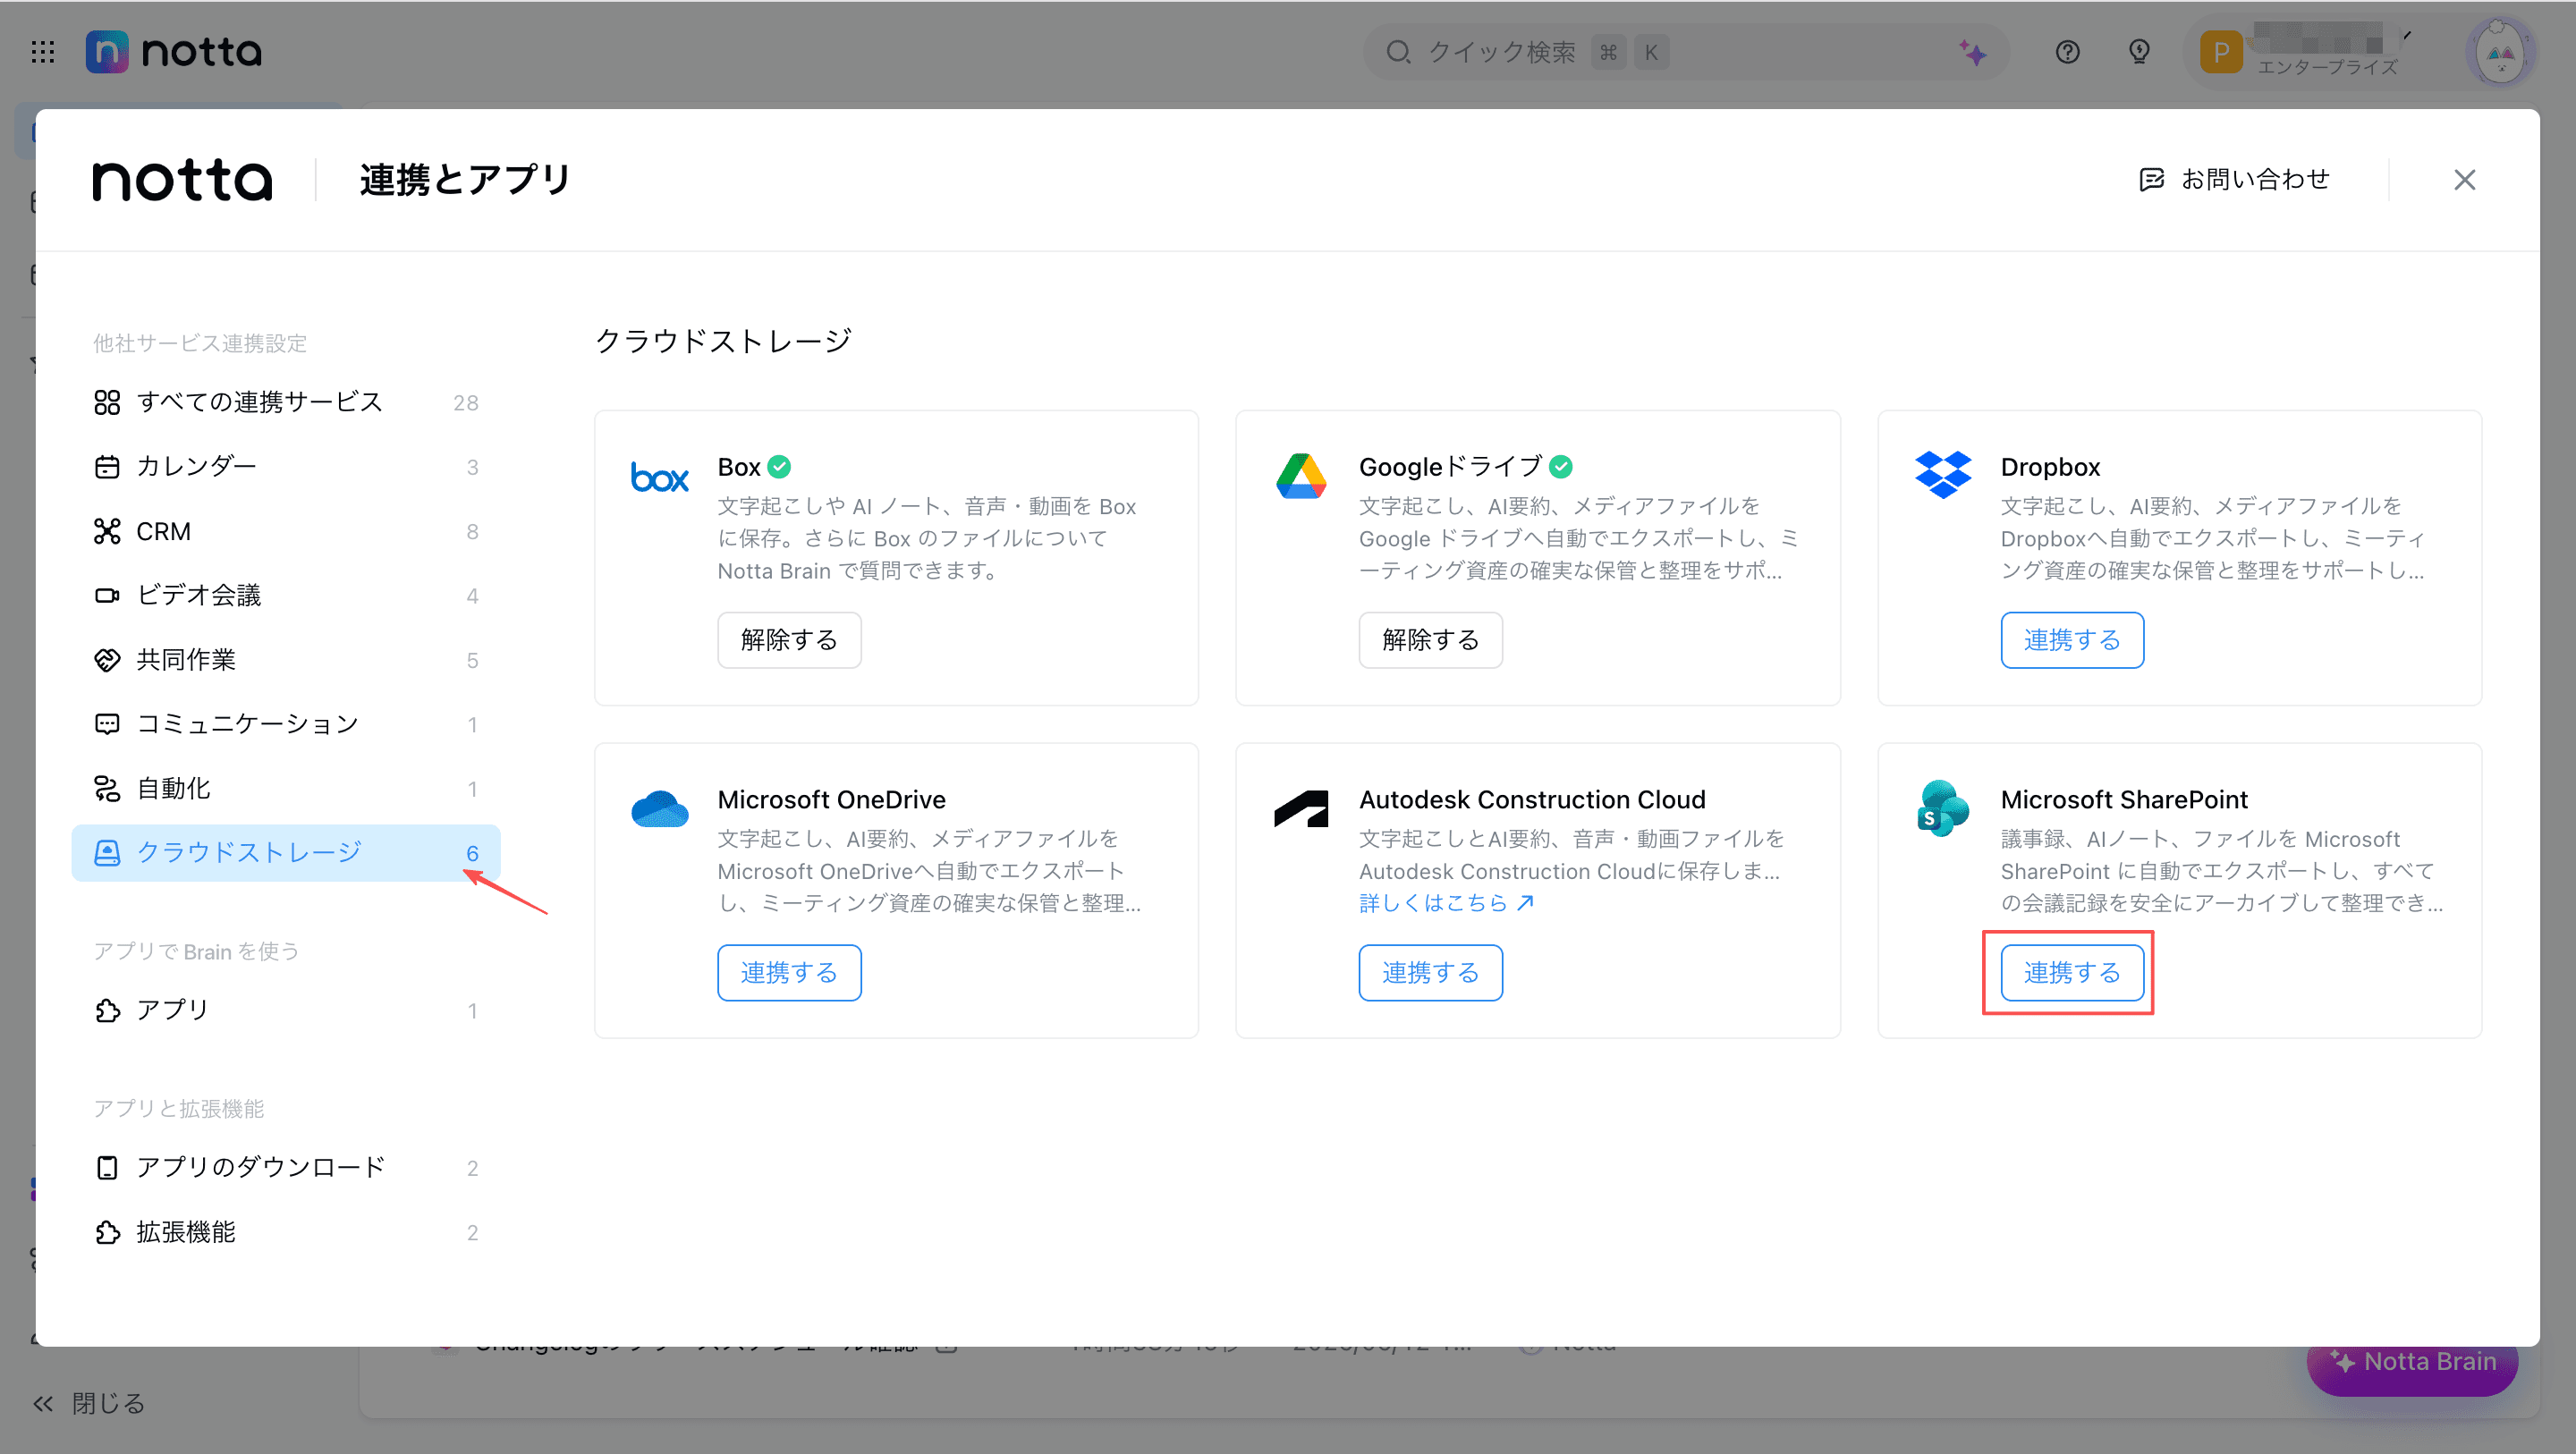This screenshot has width=2576, height=1454.
Task: Connect Autodesk Construction Cloud with 連携する
Action: tap(1430, 973)
